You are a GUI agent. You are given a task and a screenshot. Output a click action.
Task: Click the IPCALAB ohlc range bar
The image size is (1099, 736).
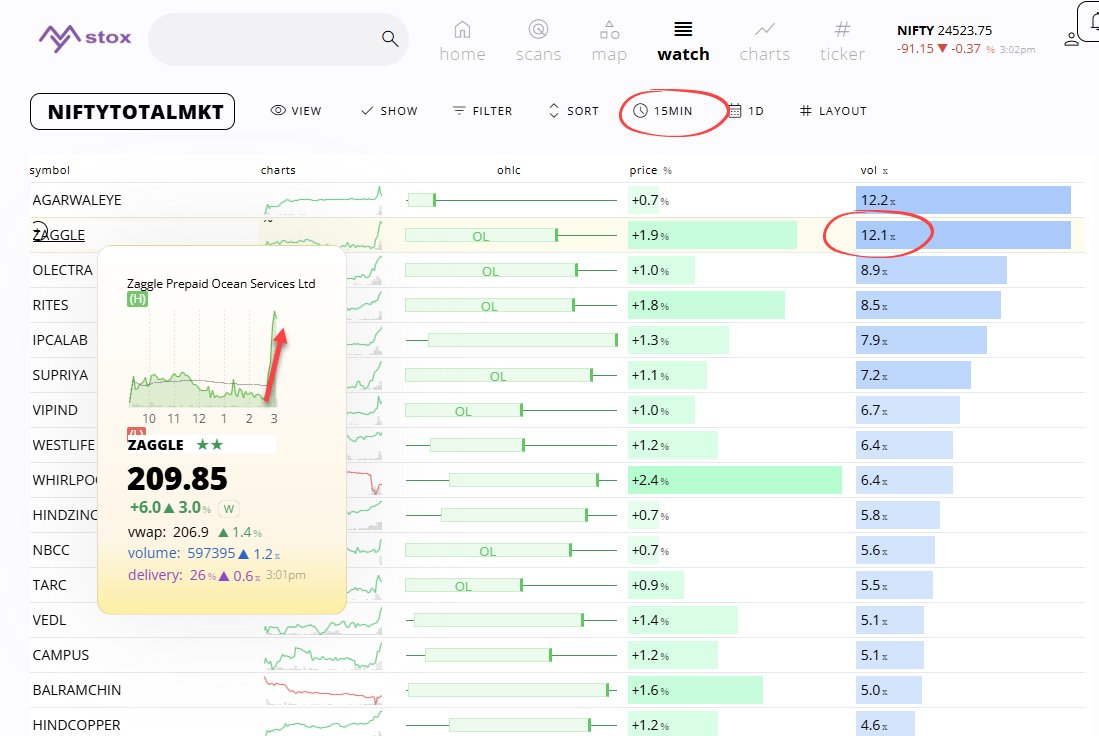[512, 341]
